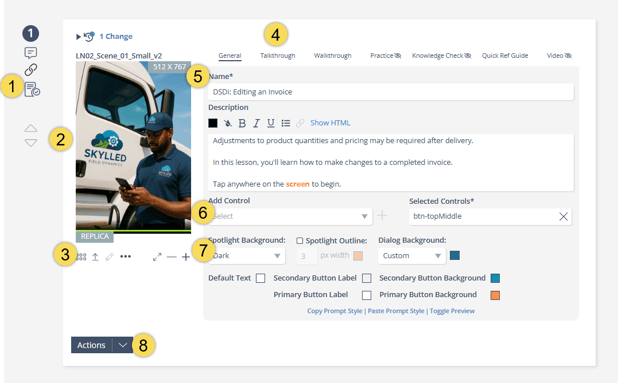The image size is (618, 383).
Task: Toggle the Secondary Button Label checkbox
Action: [x=367, y=278]
